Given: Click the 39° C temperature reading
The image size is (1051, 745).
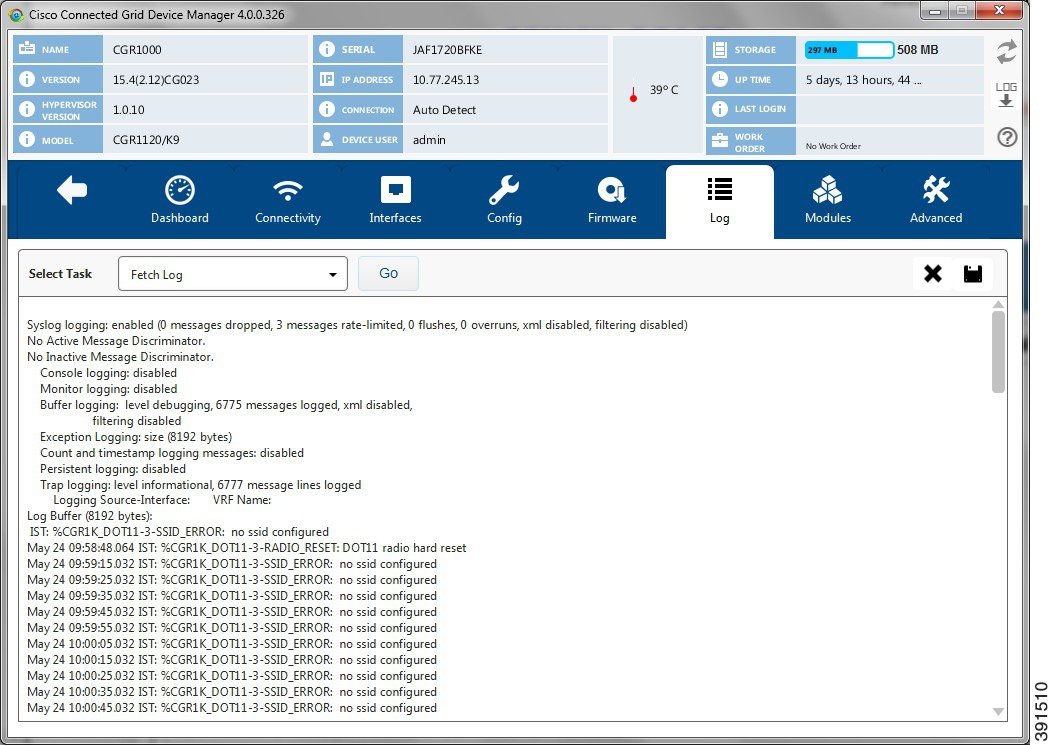Looking at the screenshot, I should pos(664,90).
